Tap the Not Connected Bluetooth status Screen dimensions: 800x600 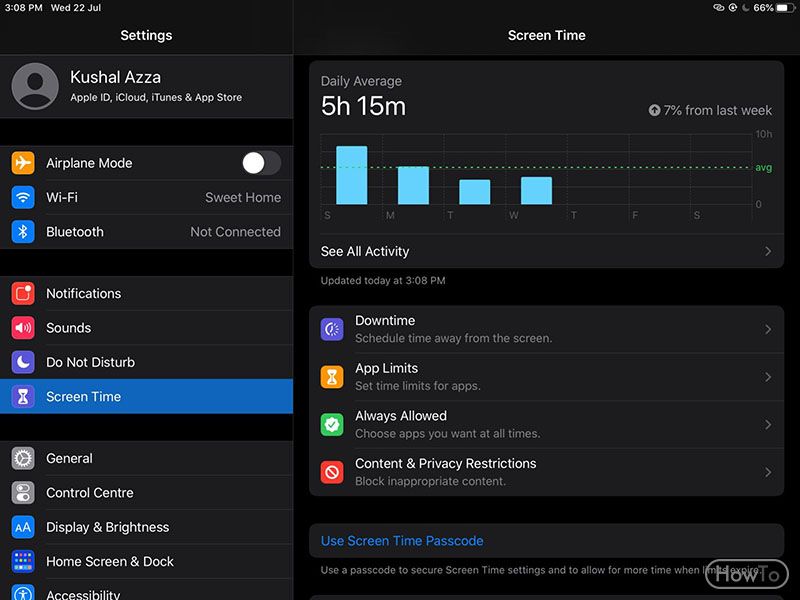tap(235, 232)
